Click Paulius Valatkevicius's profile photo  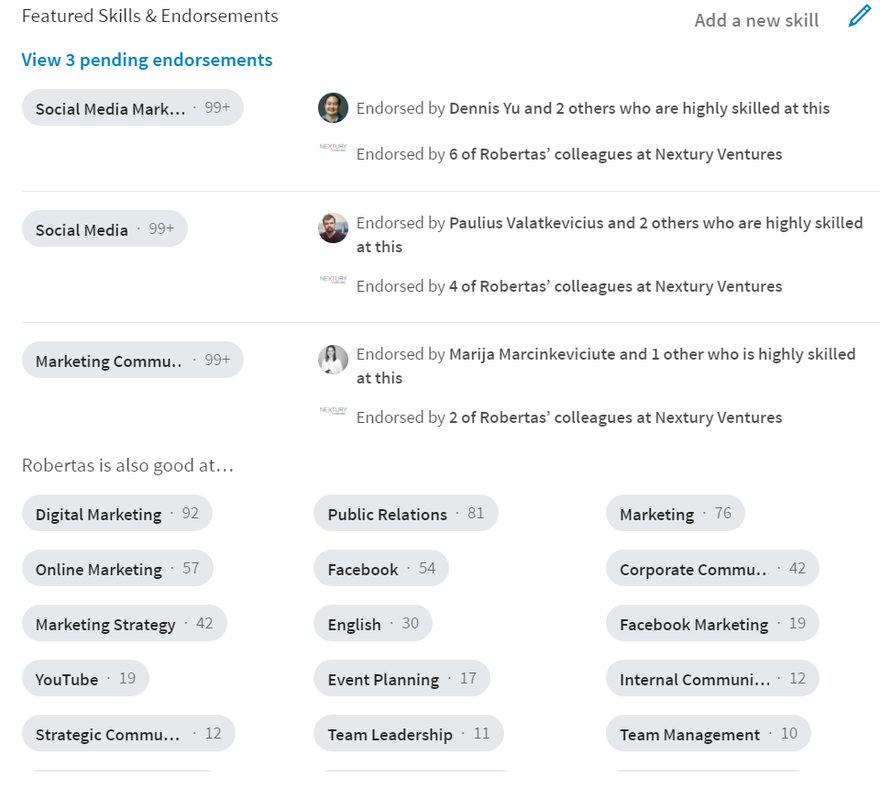[x=333, y=228]
